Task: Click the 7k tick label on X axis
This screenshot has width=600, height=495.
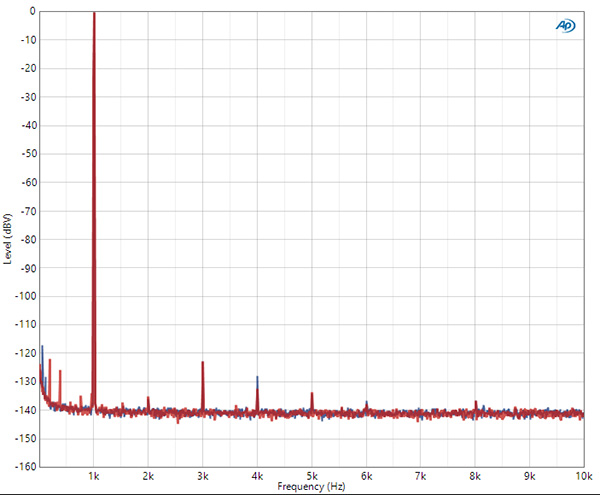Action: 421,476
